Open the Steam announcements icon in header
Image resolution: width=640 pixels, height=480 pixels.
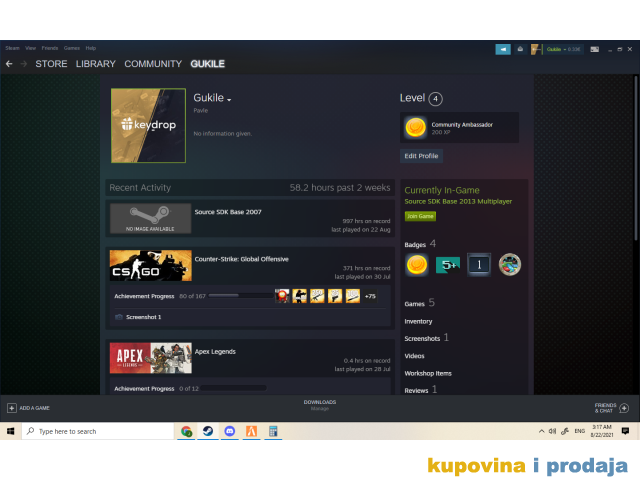(503, 48)
